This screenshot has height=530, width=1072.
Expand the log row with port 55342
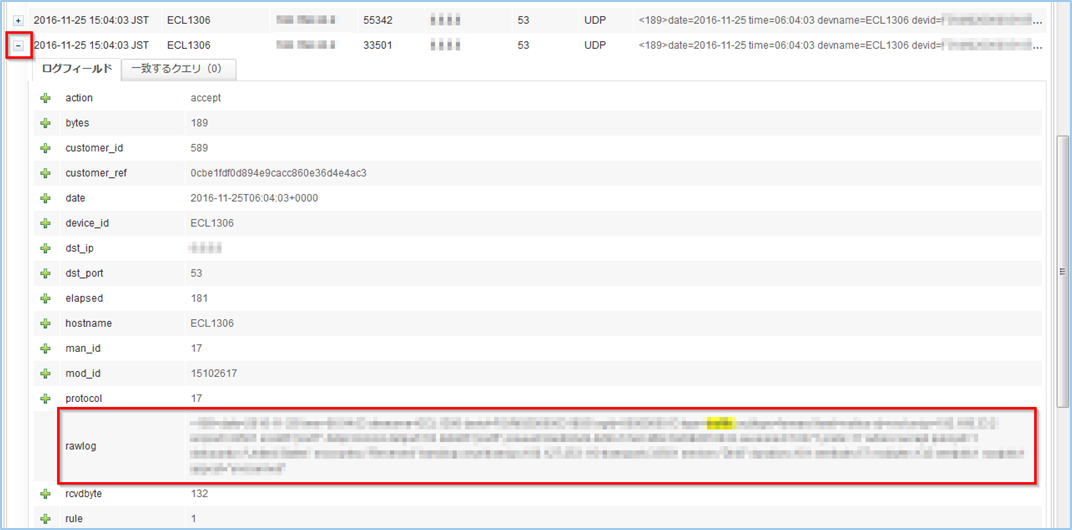point(18,21)
